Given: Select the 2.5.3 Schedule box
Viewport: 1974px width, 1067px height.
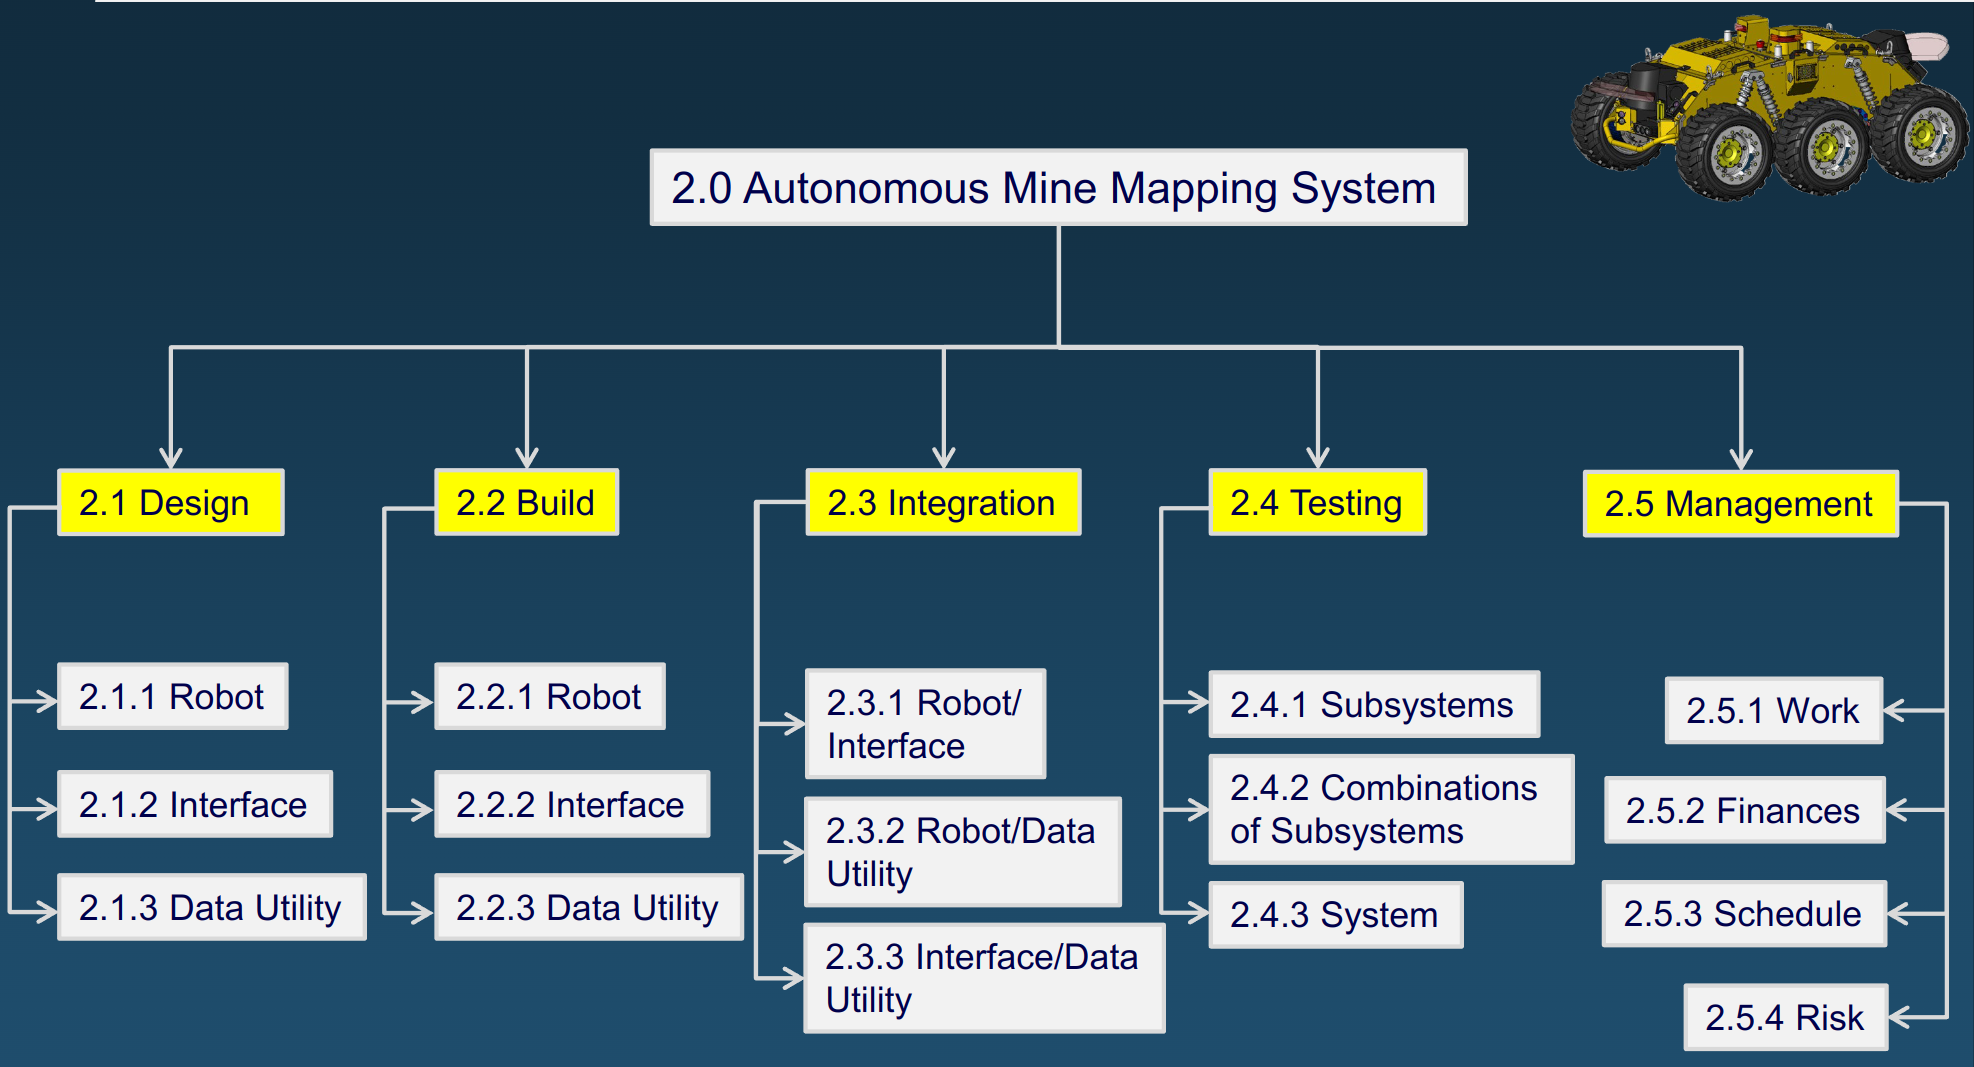Looking at the screenshot, I should click(x=1743, y=913).
